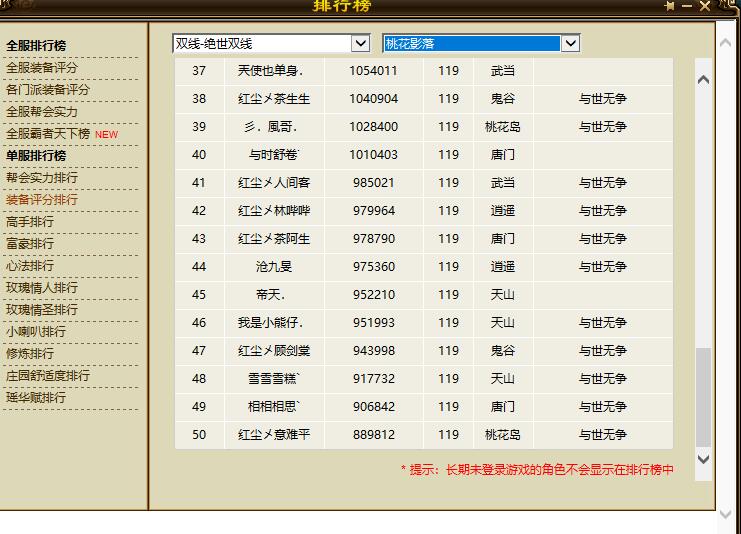Screen dimensions: 741x534
Task: Click score 889812 in row 50
Action: (373, 434)
